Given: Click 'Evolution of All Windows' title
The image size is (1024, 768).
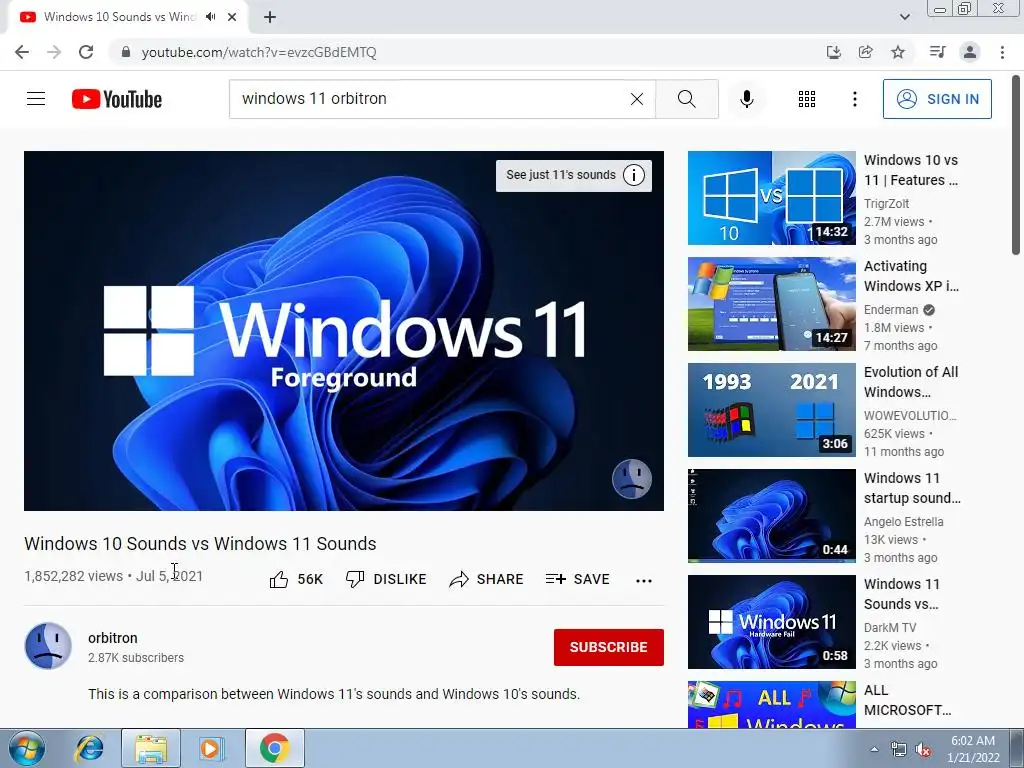Looking at the screenshot, I should pos(911,381).
